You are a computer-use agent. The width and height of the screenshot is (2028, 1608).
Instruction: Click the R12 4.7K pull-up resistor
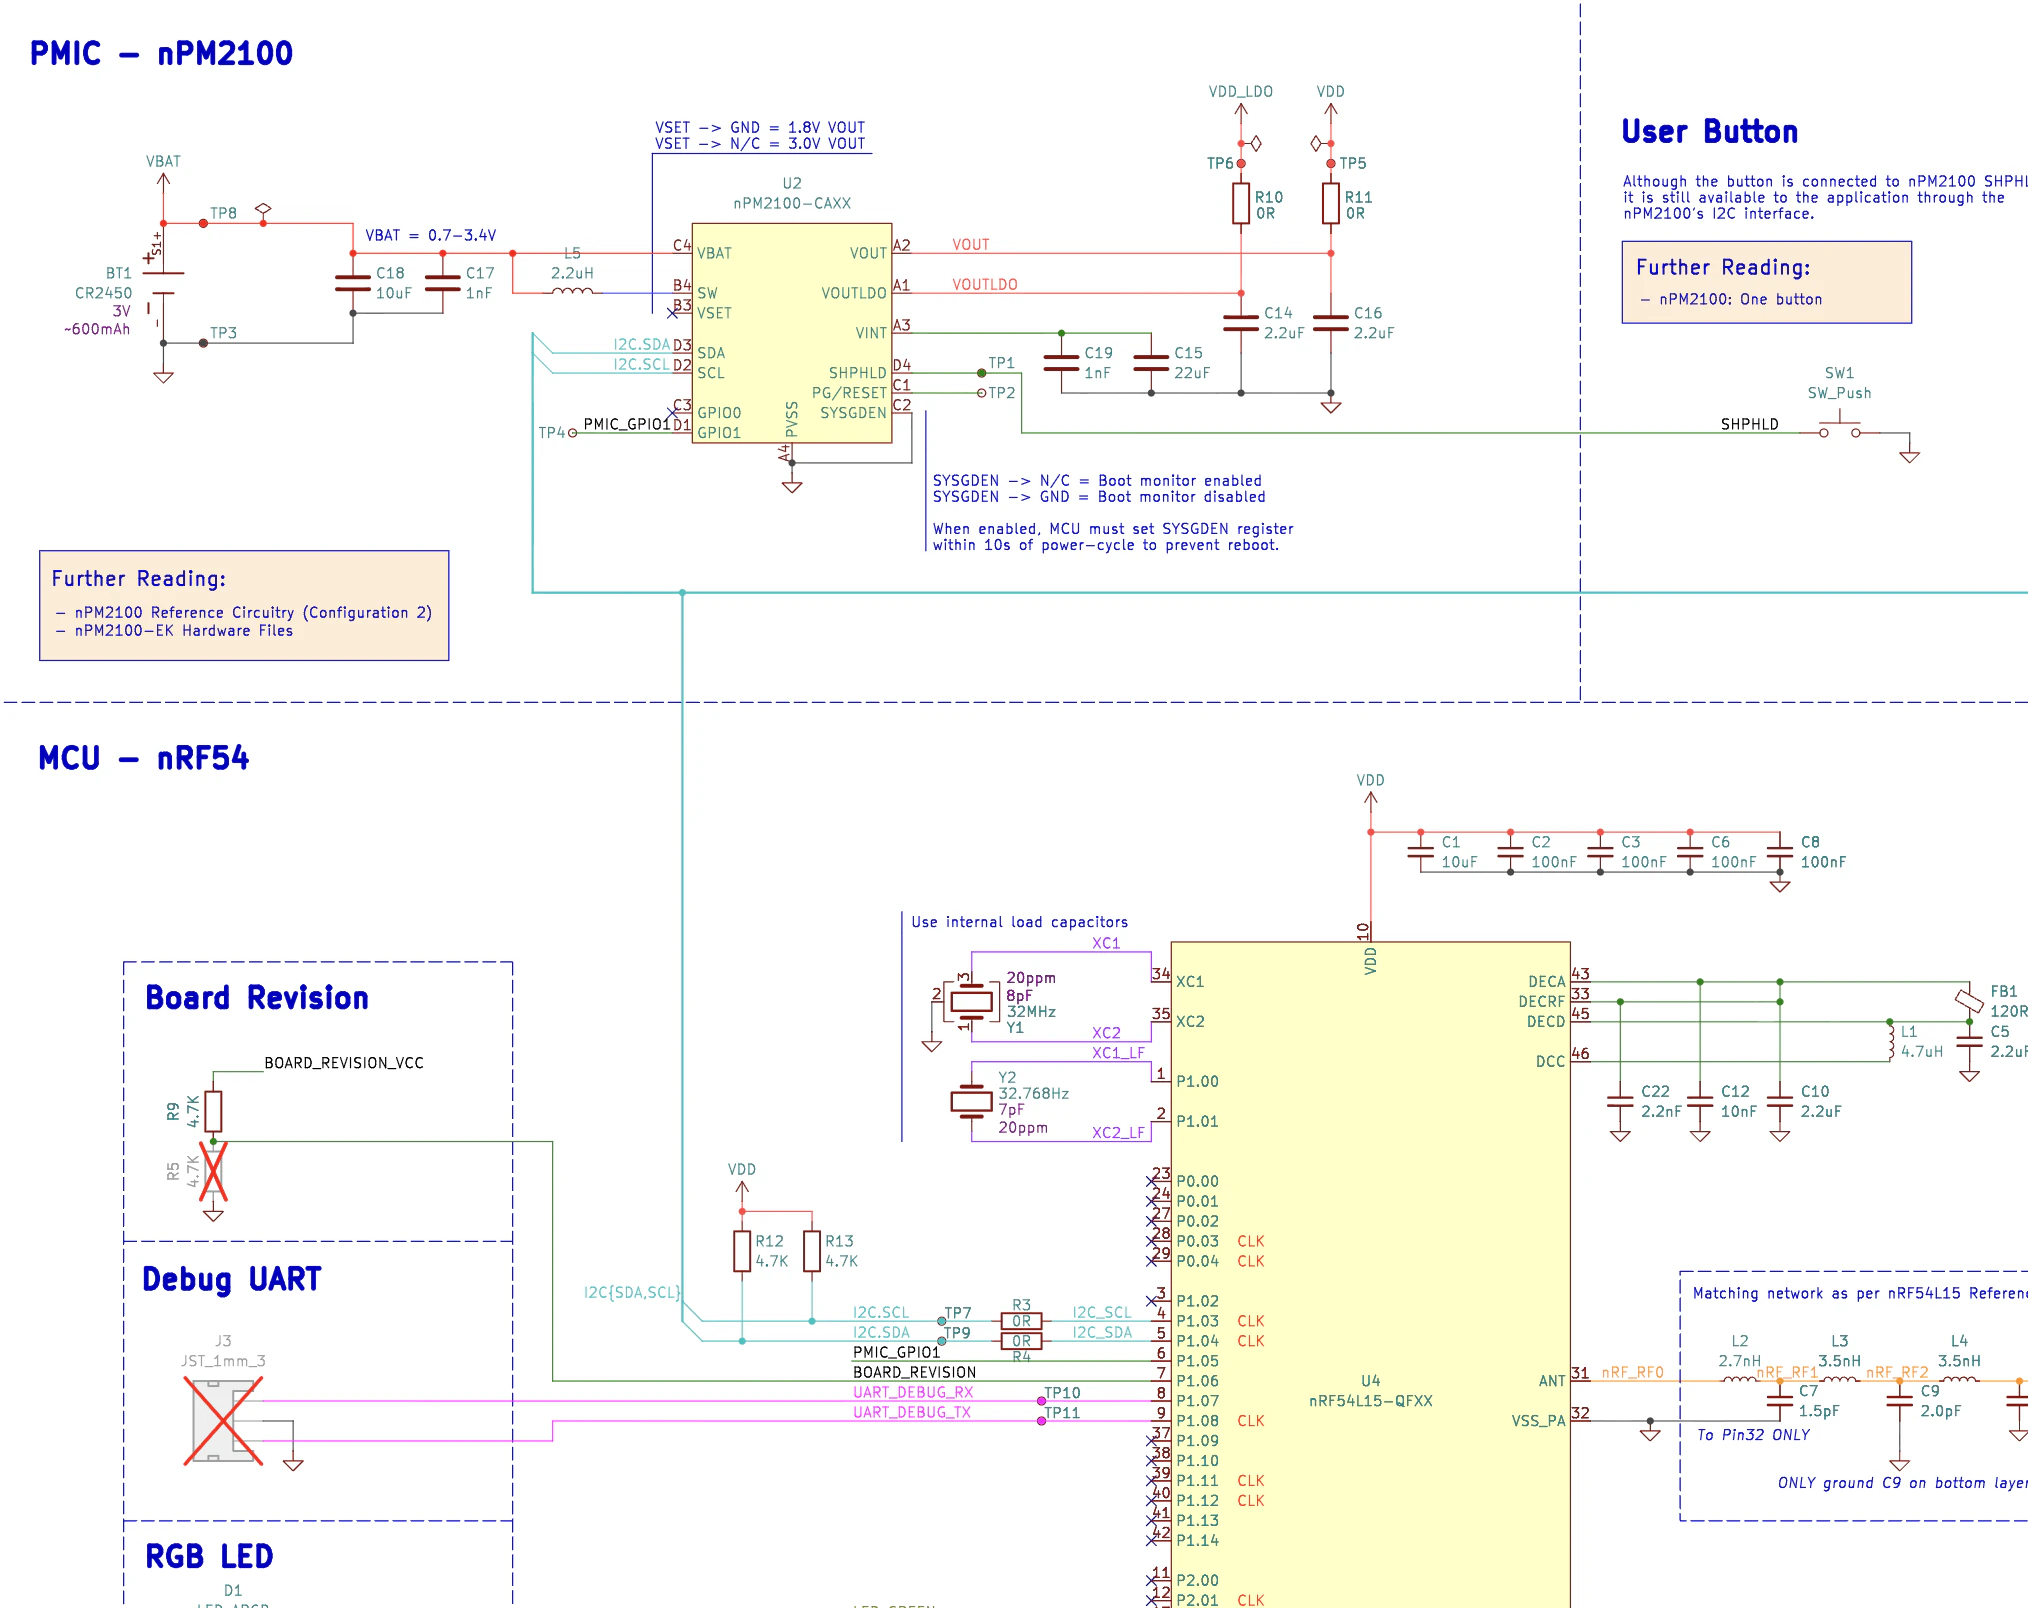(x=742, y=1251)
